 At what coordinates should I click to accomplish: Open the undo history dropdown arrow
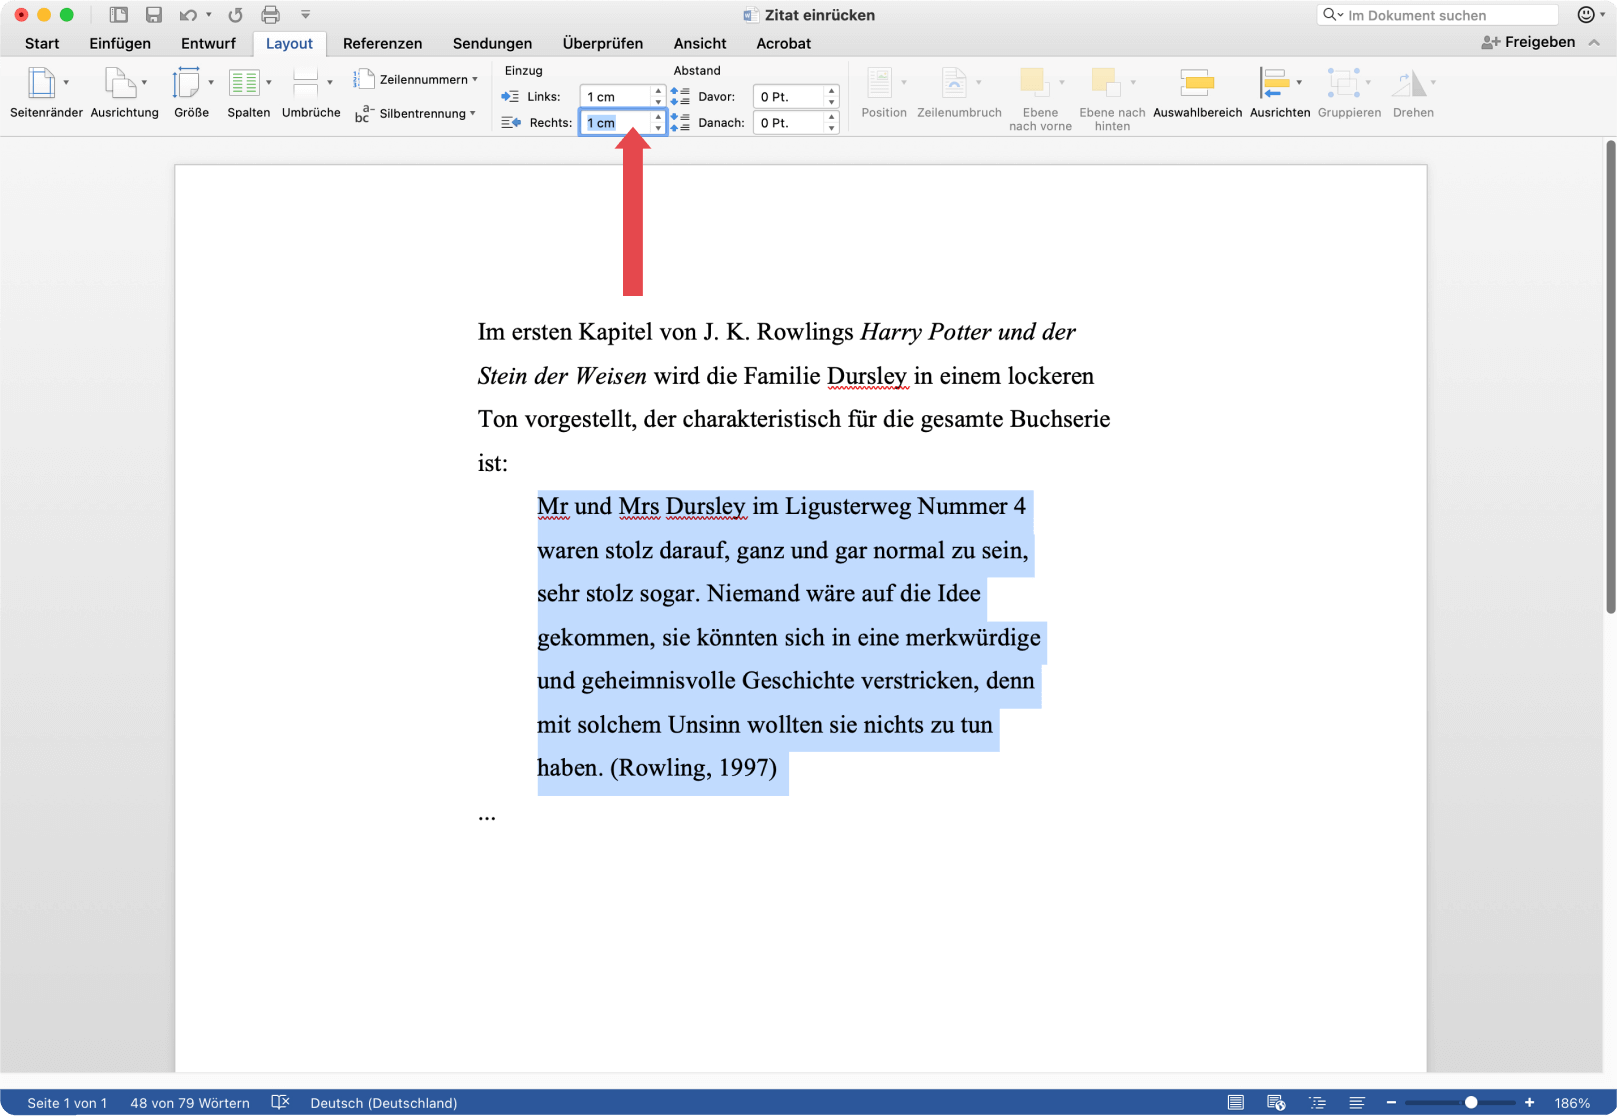[x=209, y=15]
